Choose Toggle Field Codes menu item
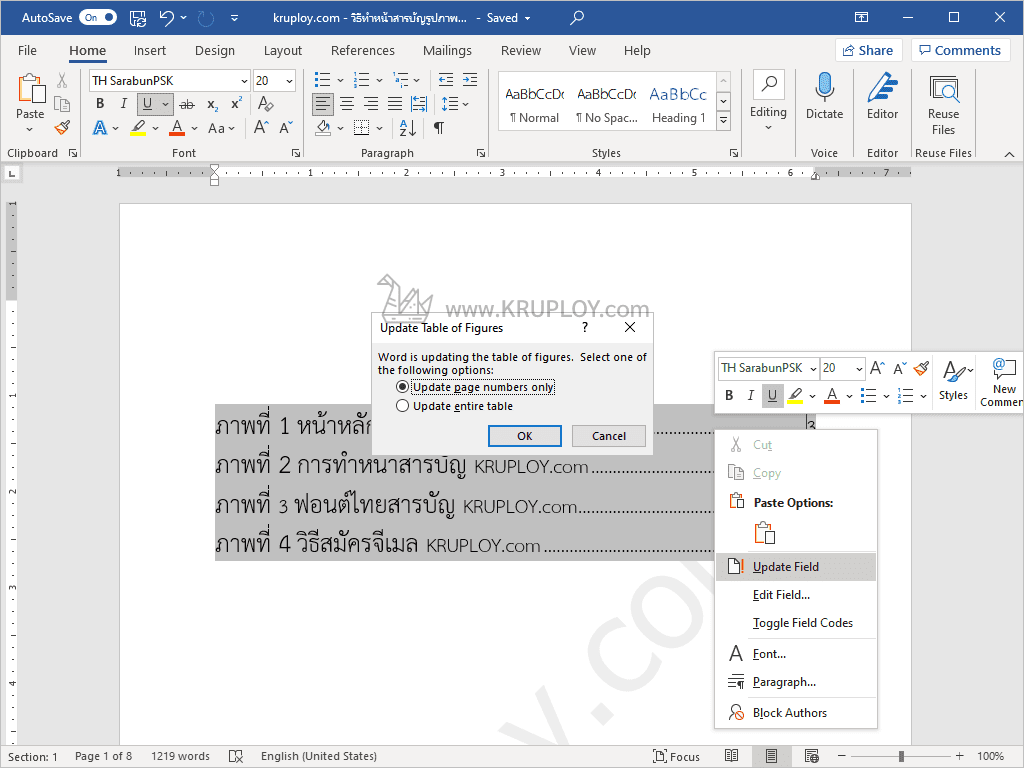Image resolution: width=1024 pixels, height=768 pixels. point(795,622)
